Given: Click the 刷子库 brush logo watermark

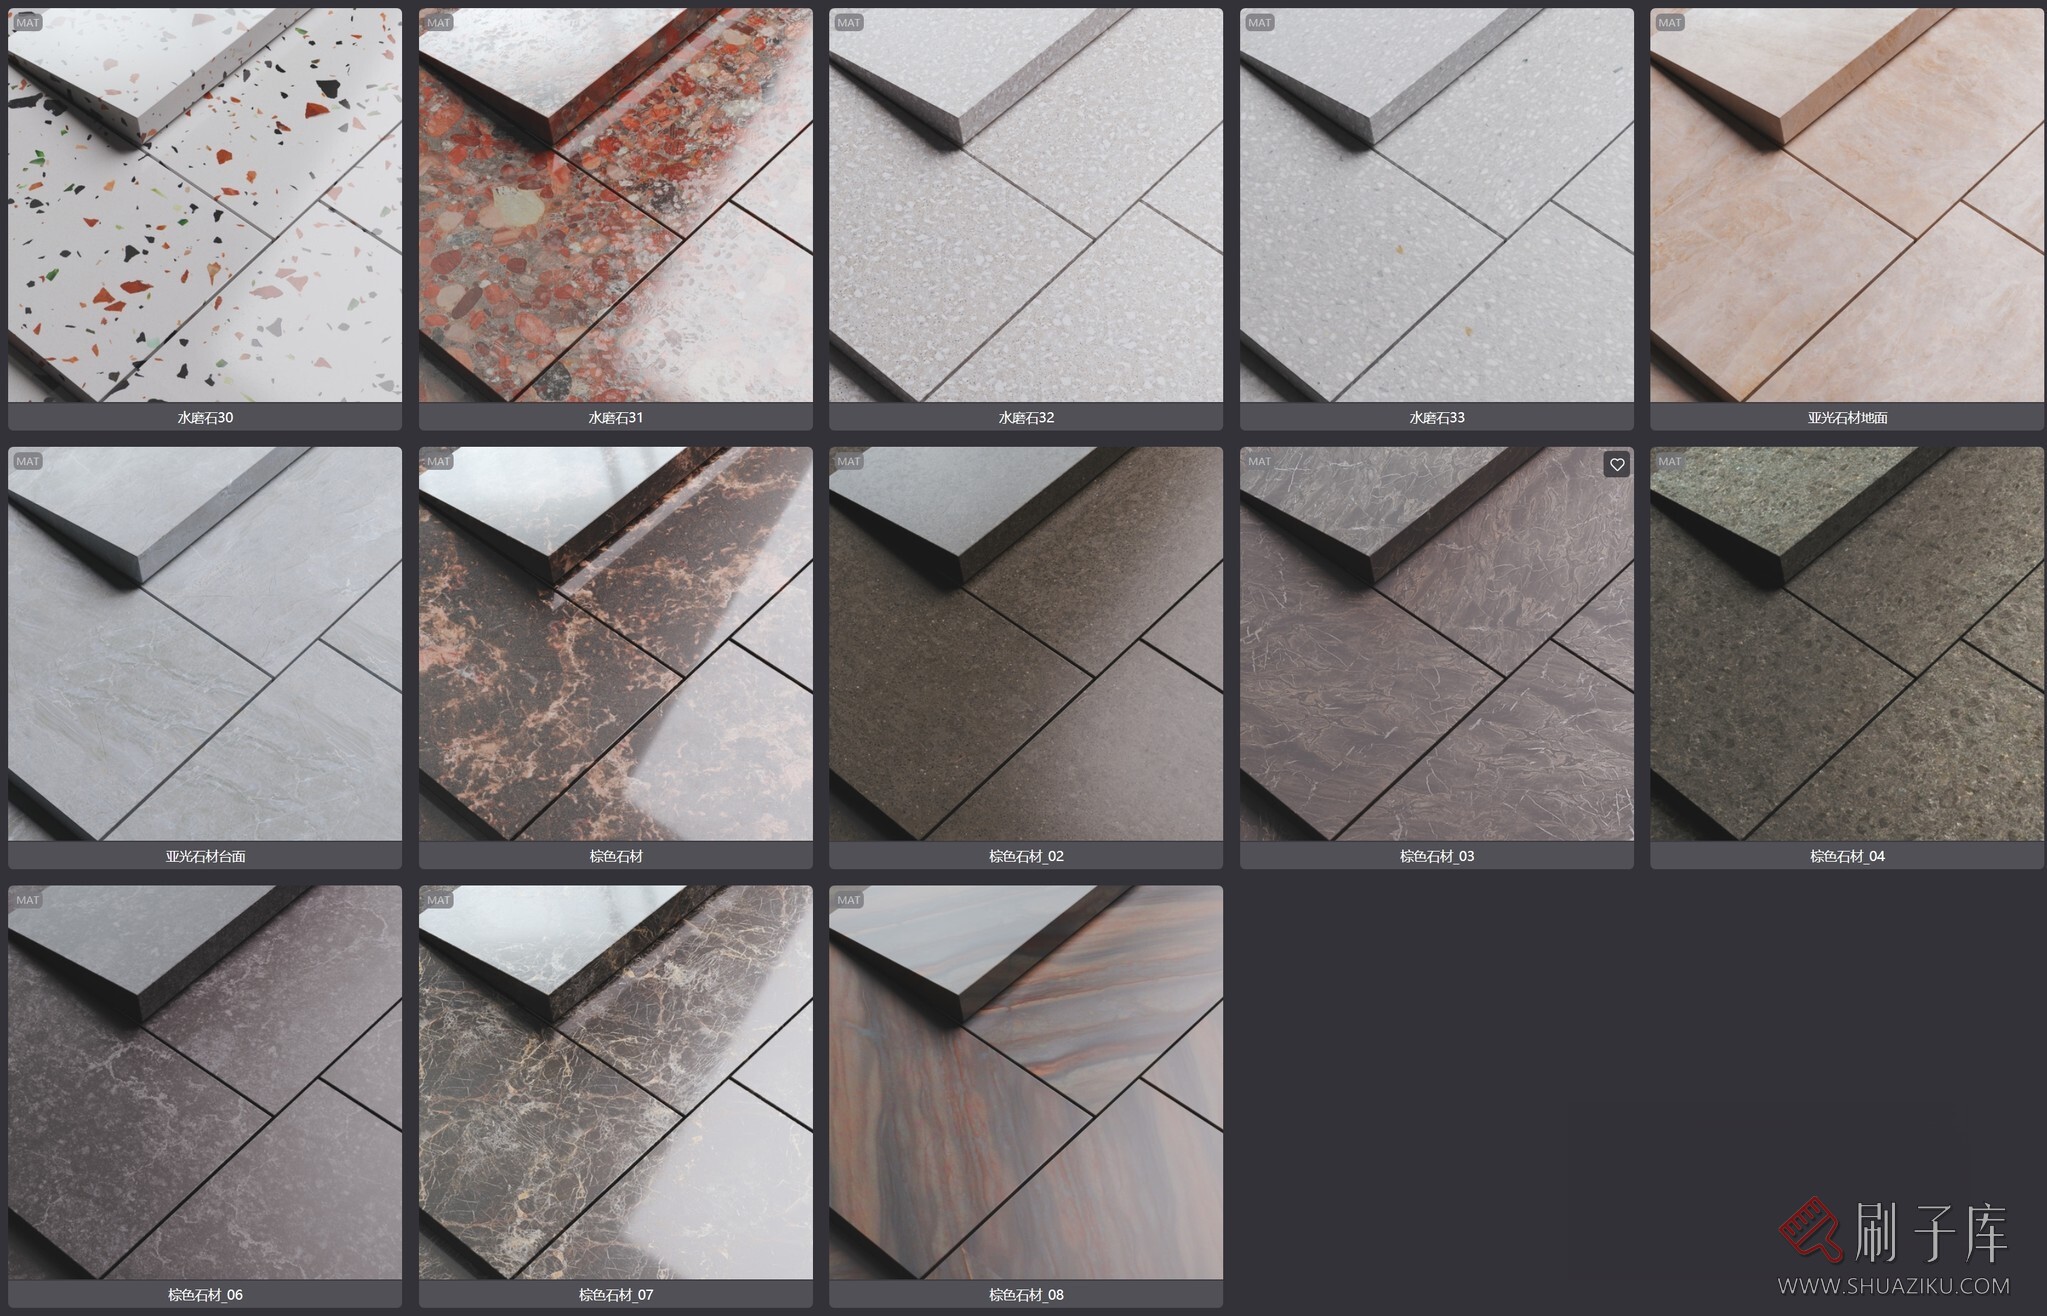Looking at the screenshot, I should pyautogui.click(x=1810, y=1229).
